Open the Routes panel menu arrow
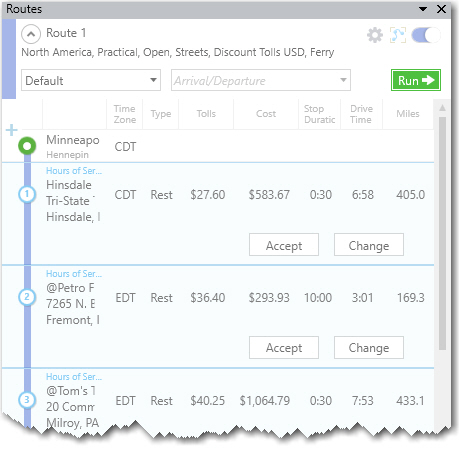 click(x=423, y=9)
